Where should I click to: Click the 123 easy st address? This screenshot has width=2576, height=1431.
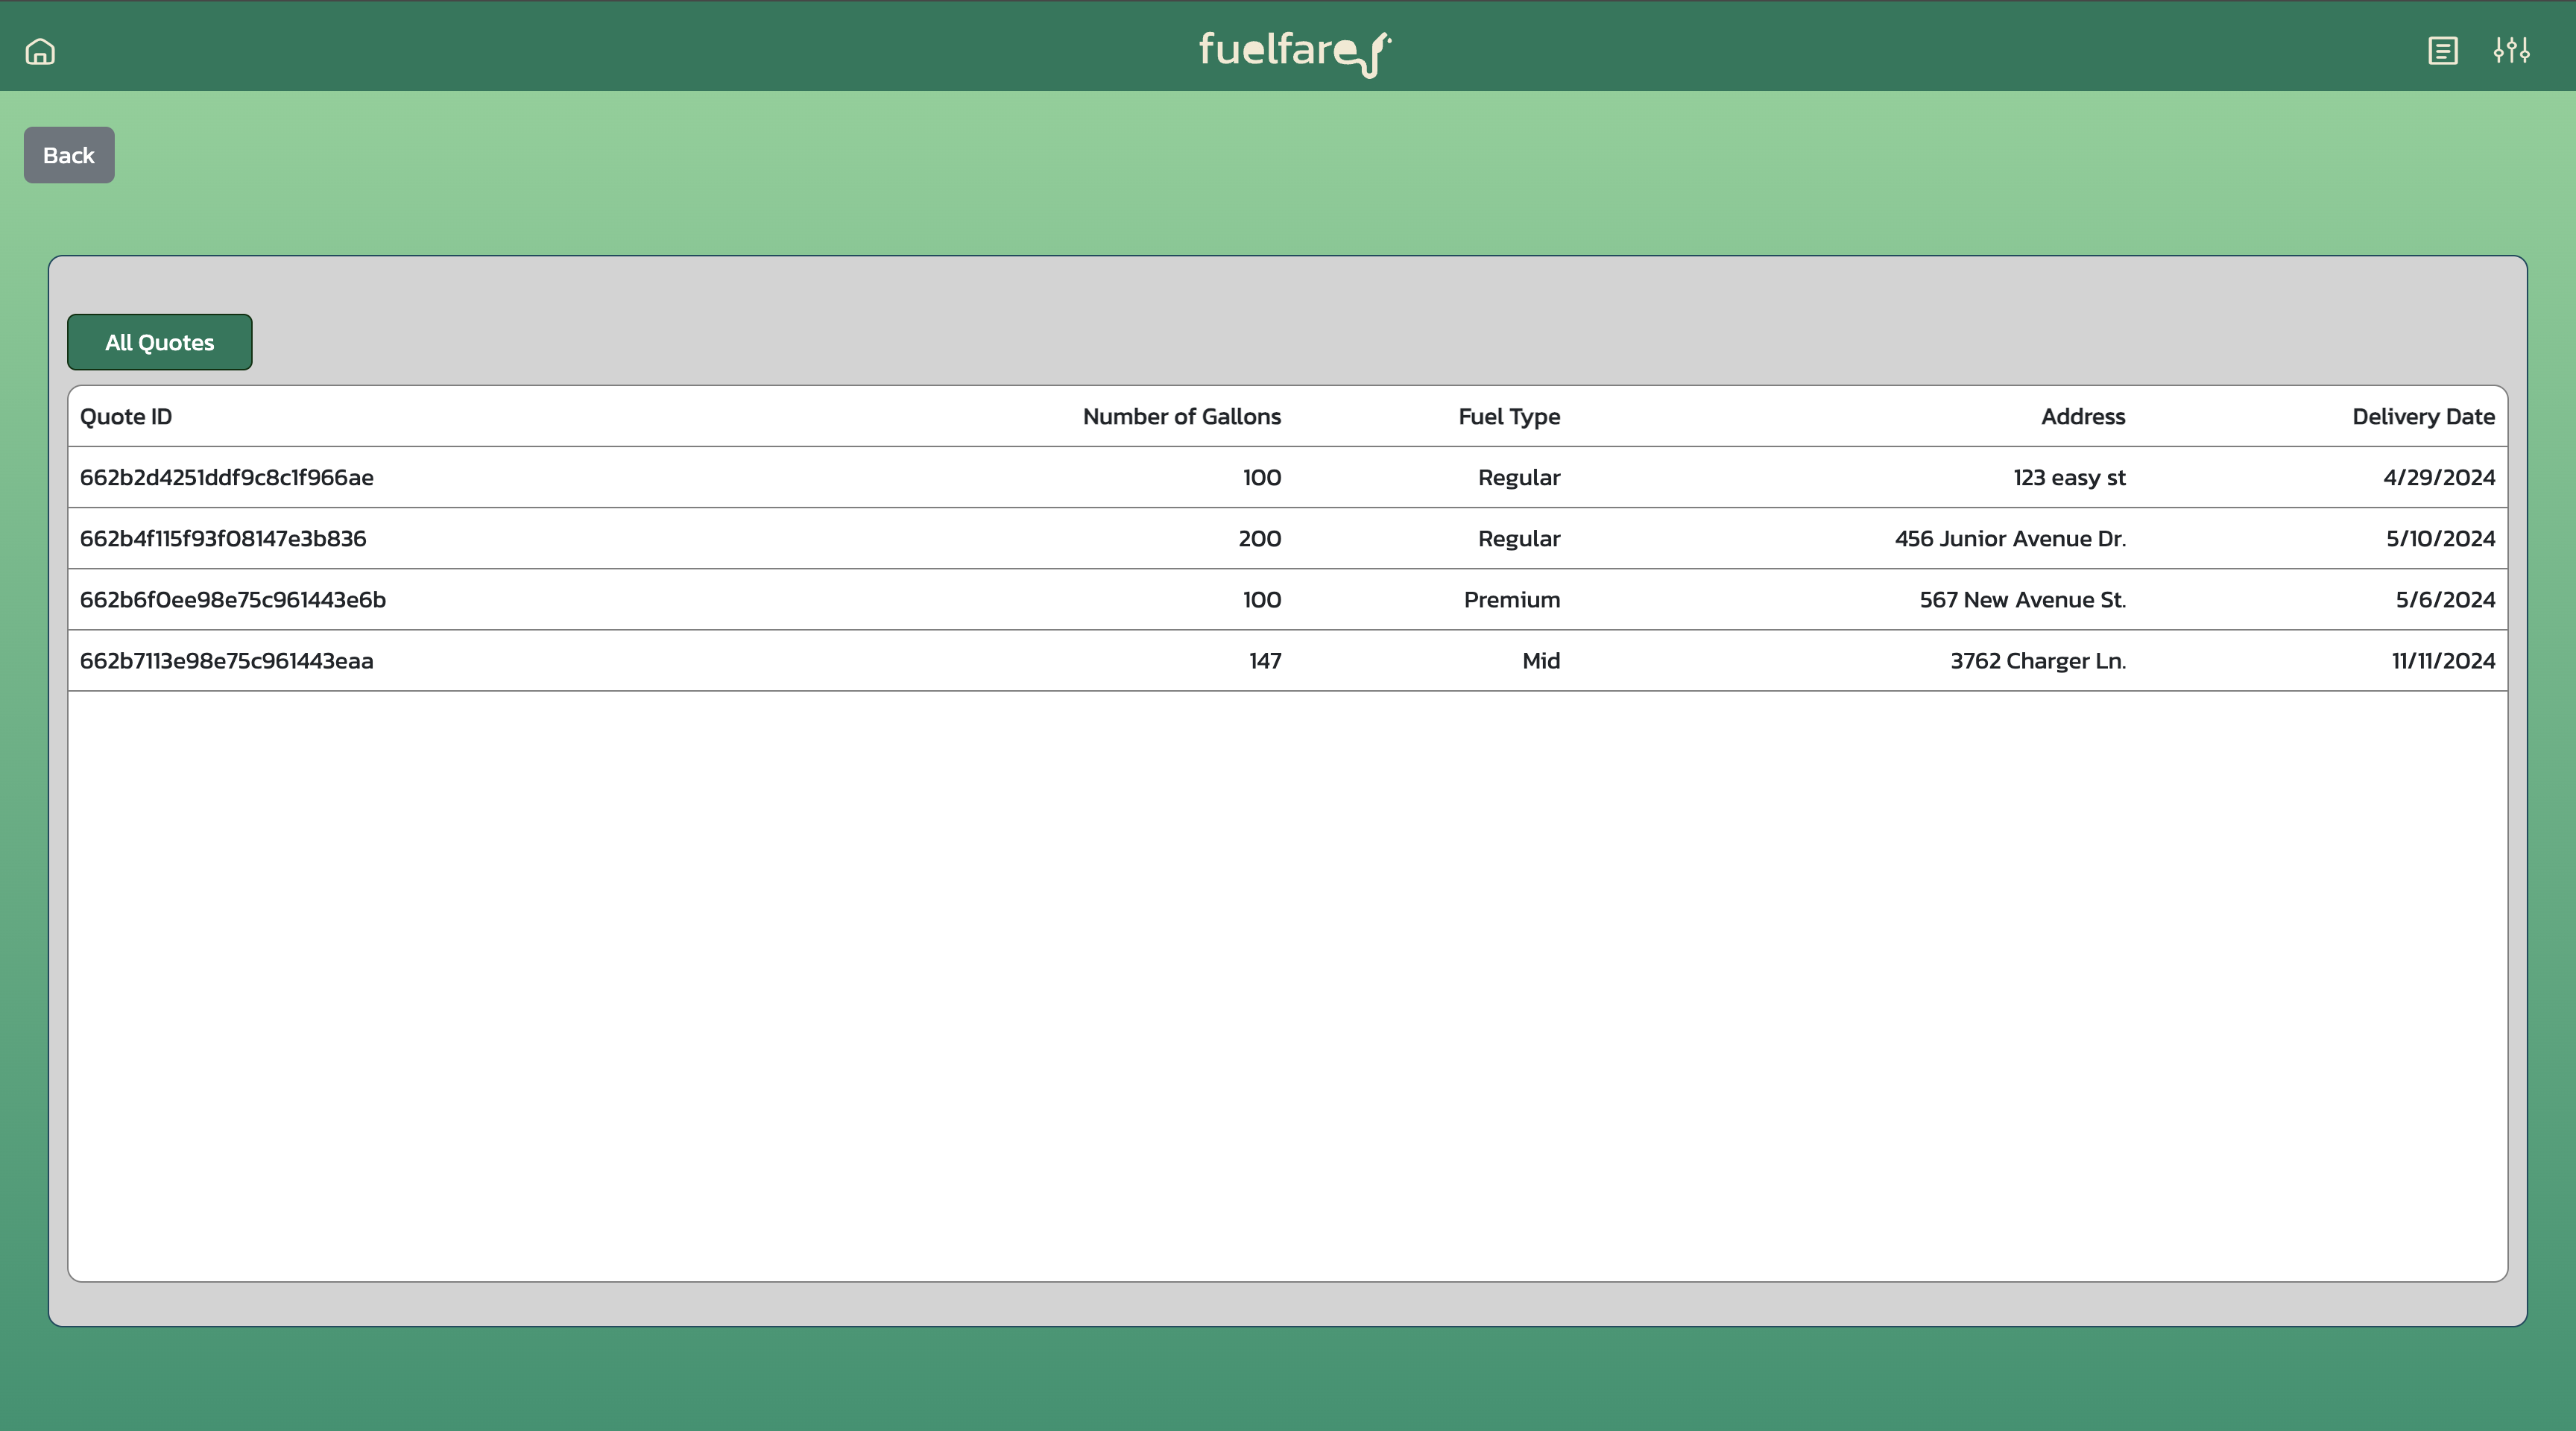point(2068,478)
